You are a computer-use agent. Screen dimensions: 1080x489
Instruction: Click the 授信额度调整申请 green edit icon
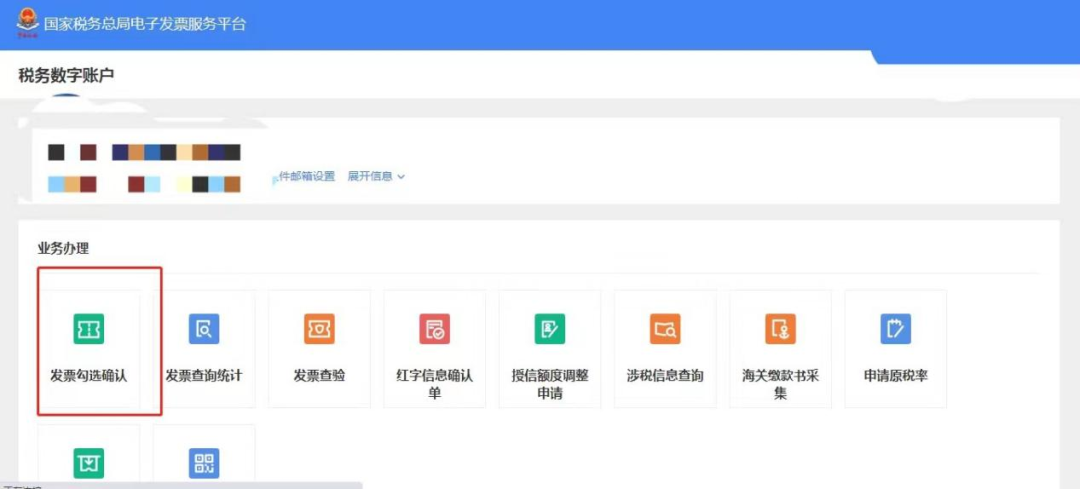550,328
